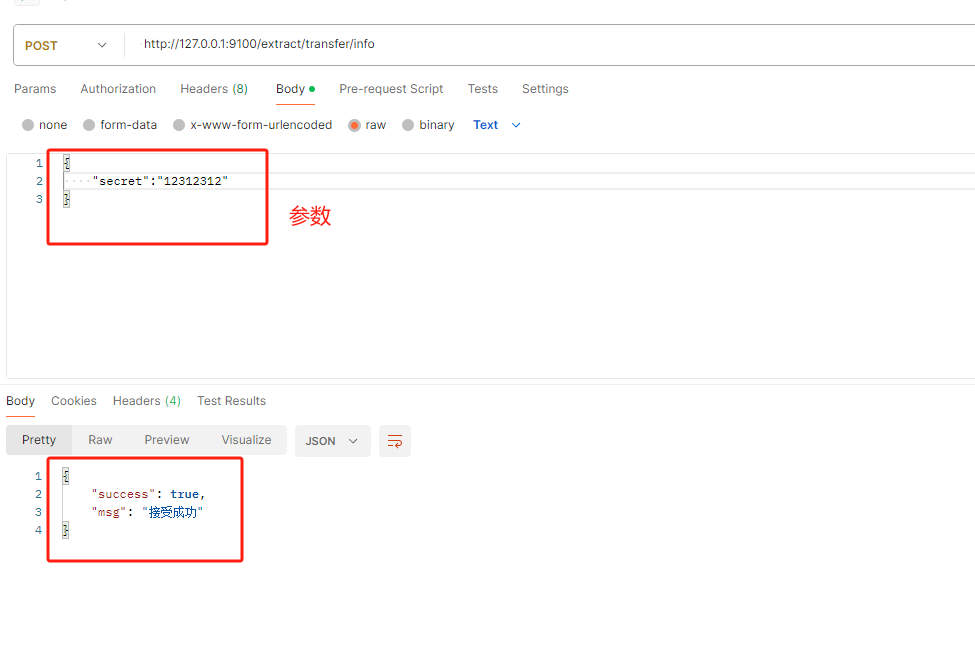This screenshot has height=659, width=975.
Task: Go to request Headers (8) tab
Action: pos(214,89)
